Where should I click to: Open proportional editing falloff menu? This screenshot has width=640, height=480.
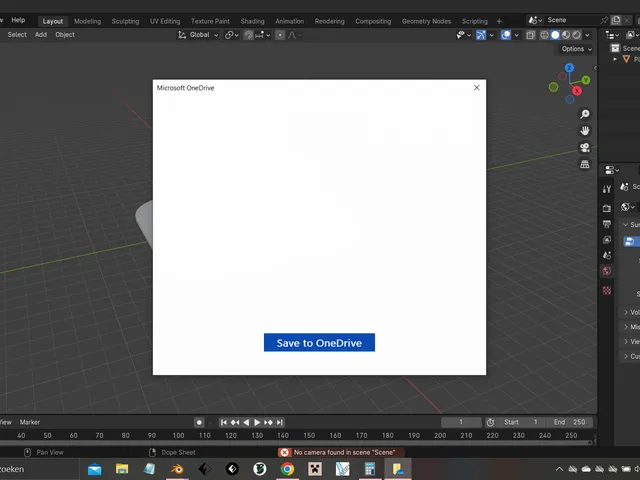pyautogui.click(x=295, y=35)
